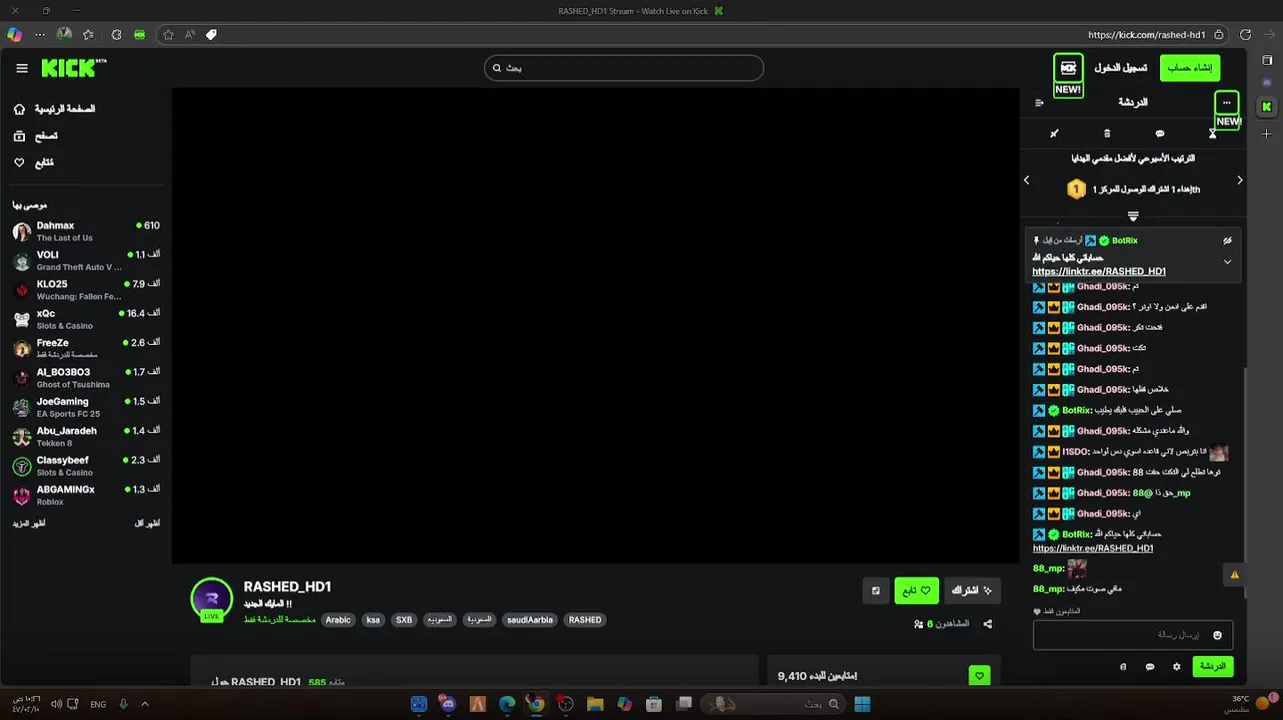Expand the pinned message chevron
The image size is (1283, 720).
point(1227,262)
